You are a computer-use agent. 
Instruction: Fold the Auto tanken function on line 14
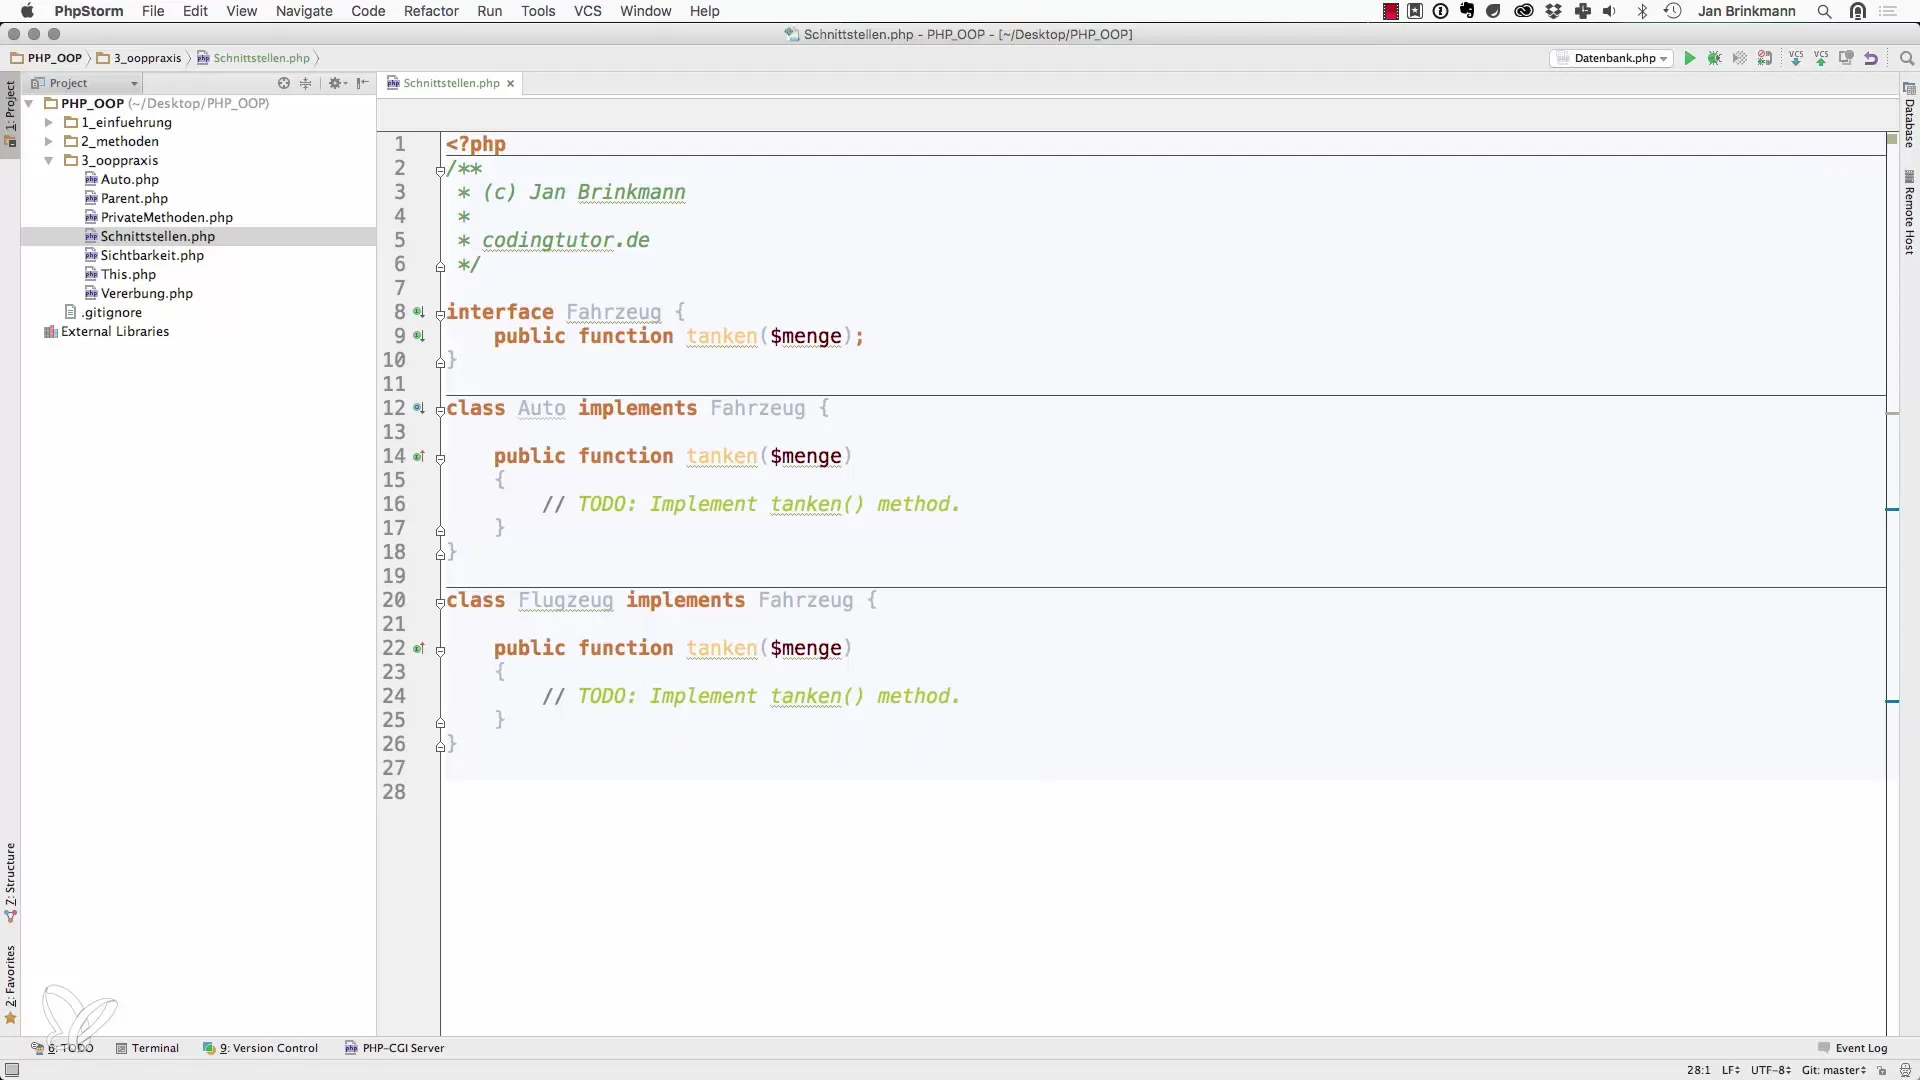coord(440,458)
